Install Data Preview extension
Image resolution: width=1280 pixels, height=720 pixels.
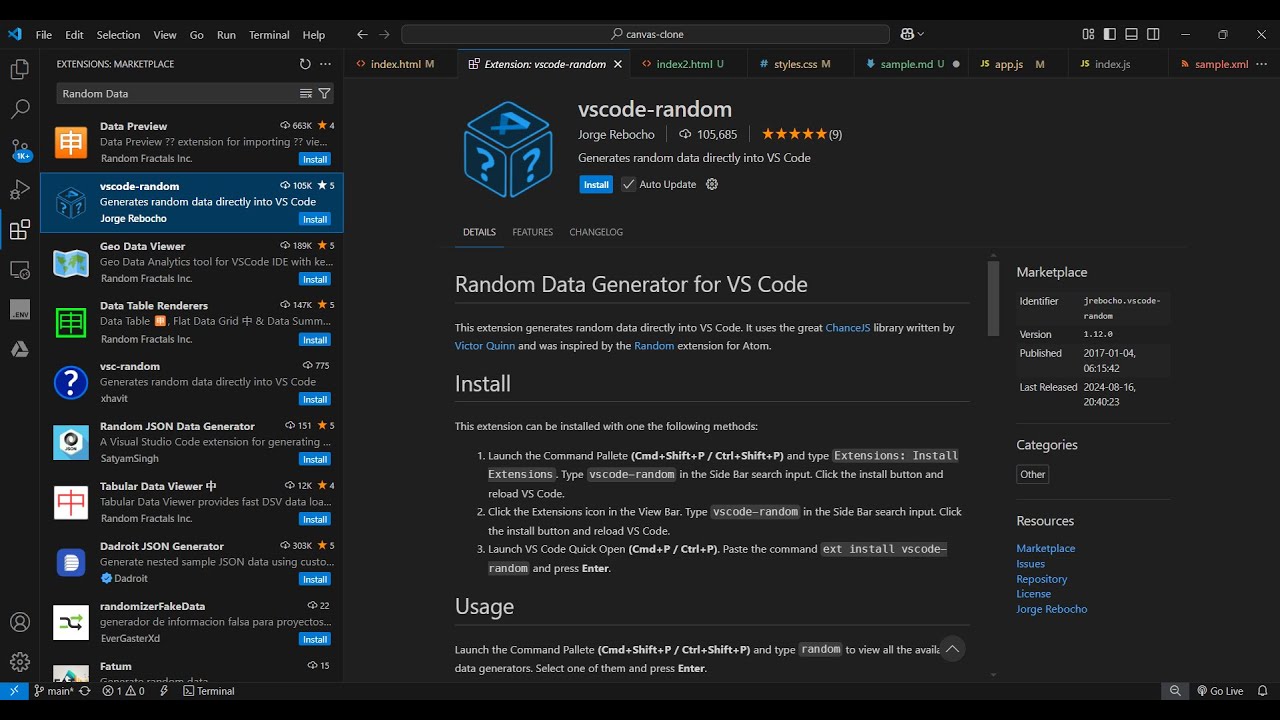click(x=315, y=159)
